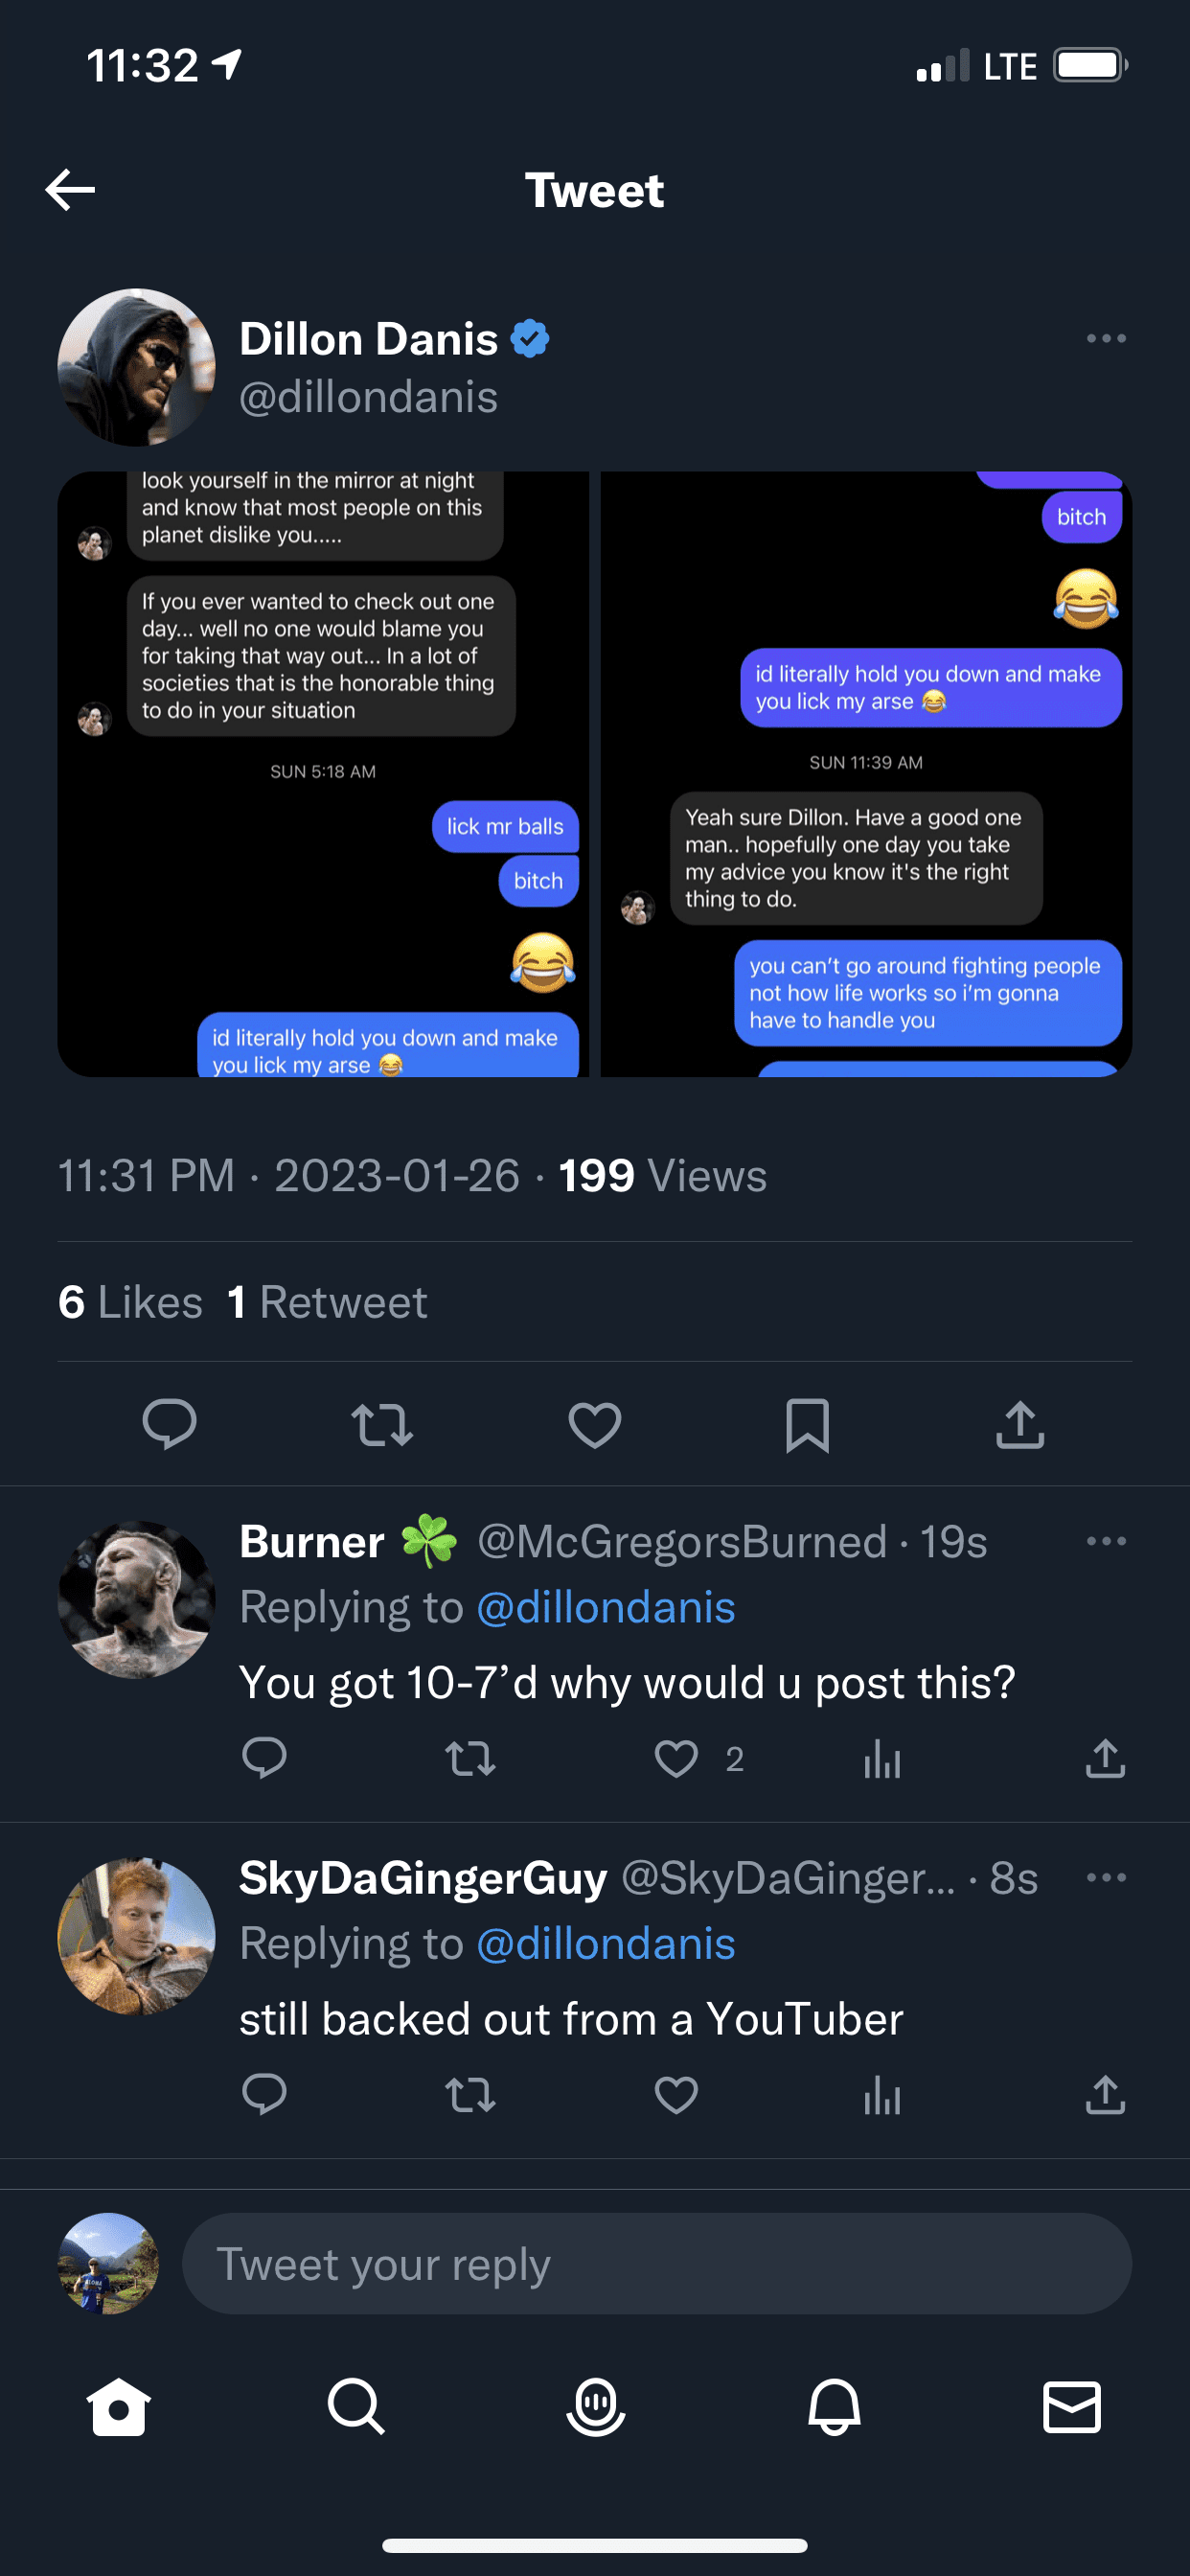Image resolution: width=1190 pixels, height=2576 pixels.
Task: Tap the back arrow to leave tweet
Action: pyautogui.click(x=70, y=190)
